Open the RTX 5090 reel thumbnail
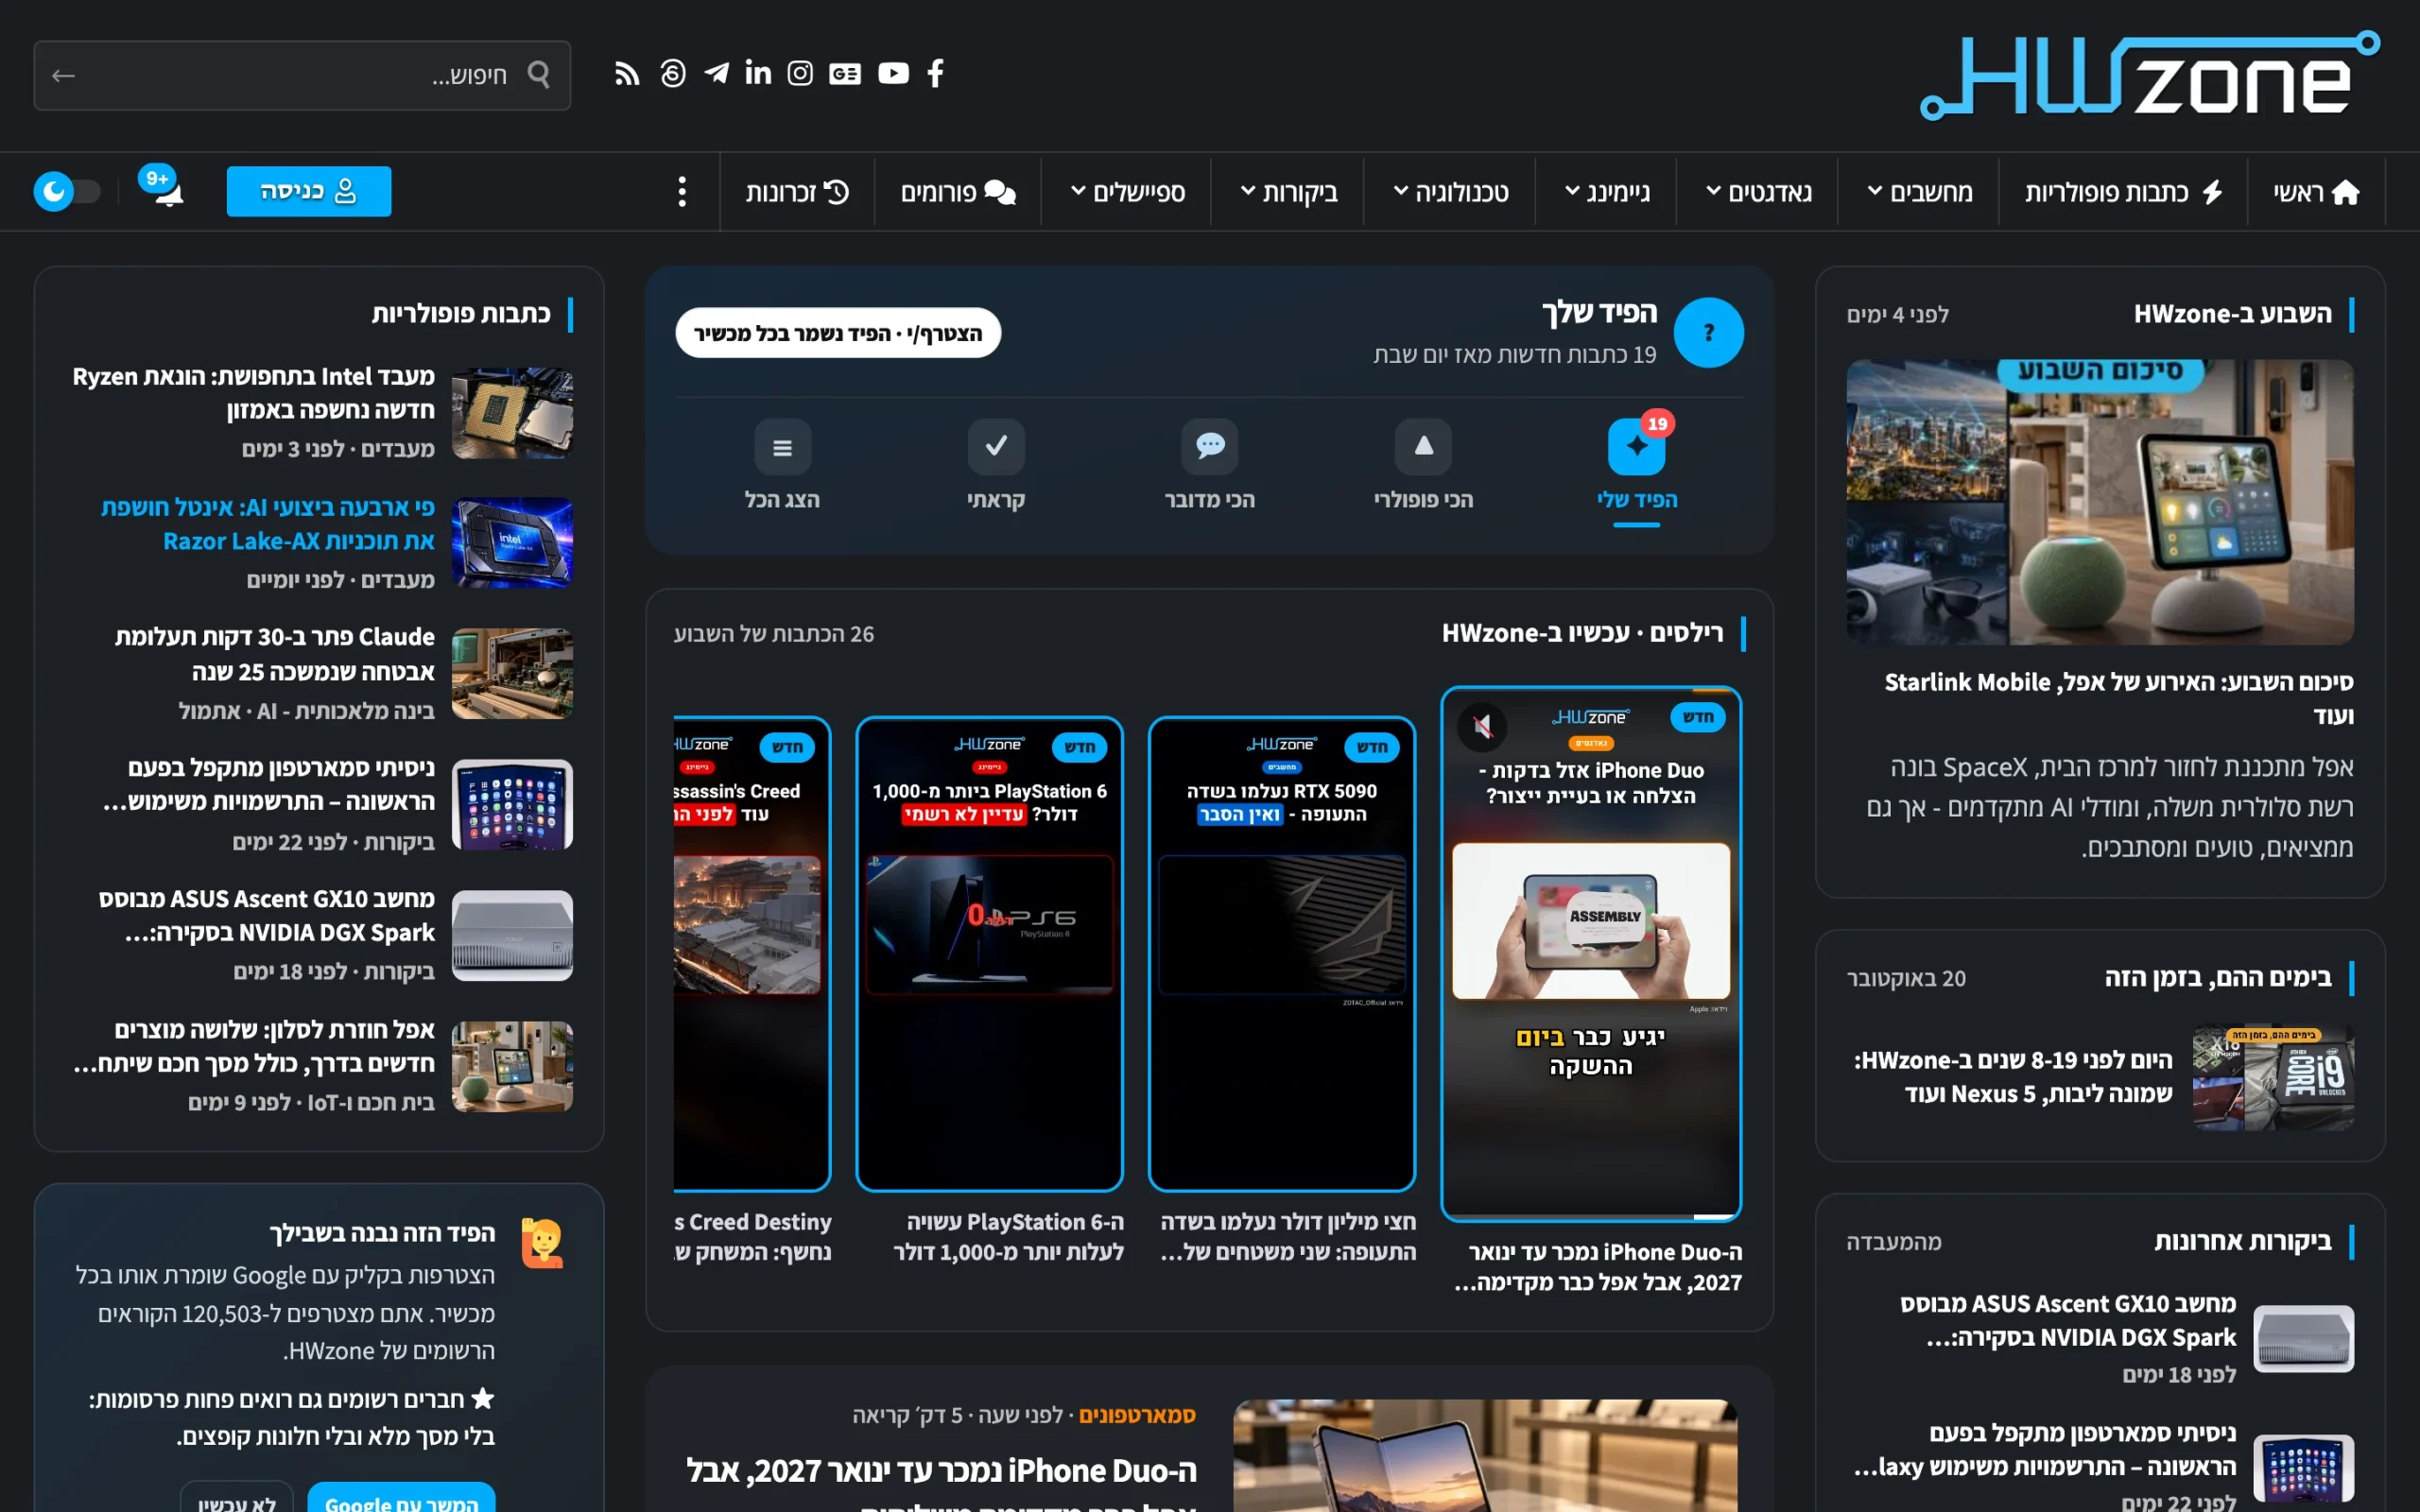The width and height of the screenshot is (2420, 1512). point(1282,954)
